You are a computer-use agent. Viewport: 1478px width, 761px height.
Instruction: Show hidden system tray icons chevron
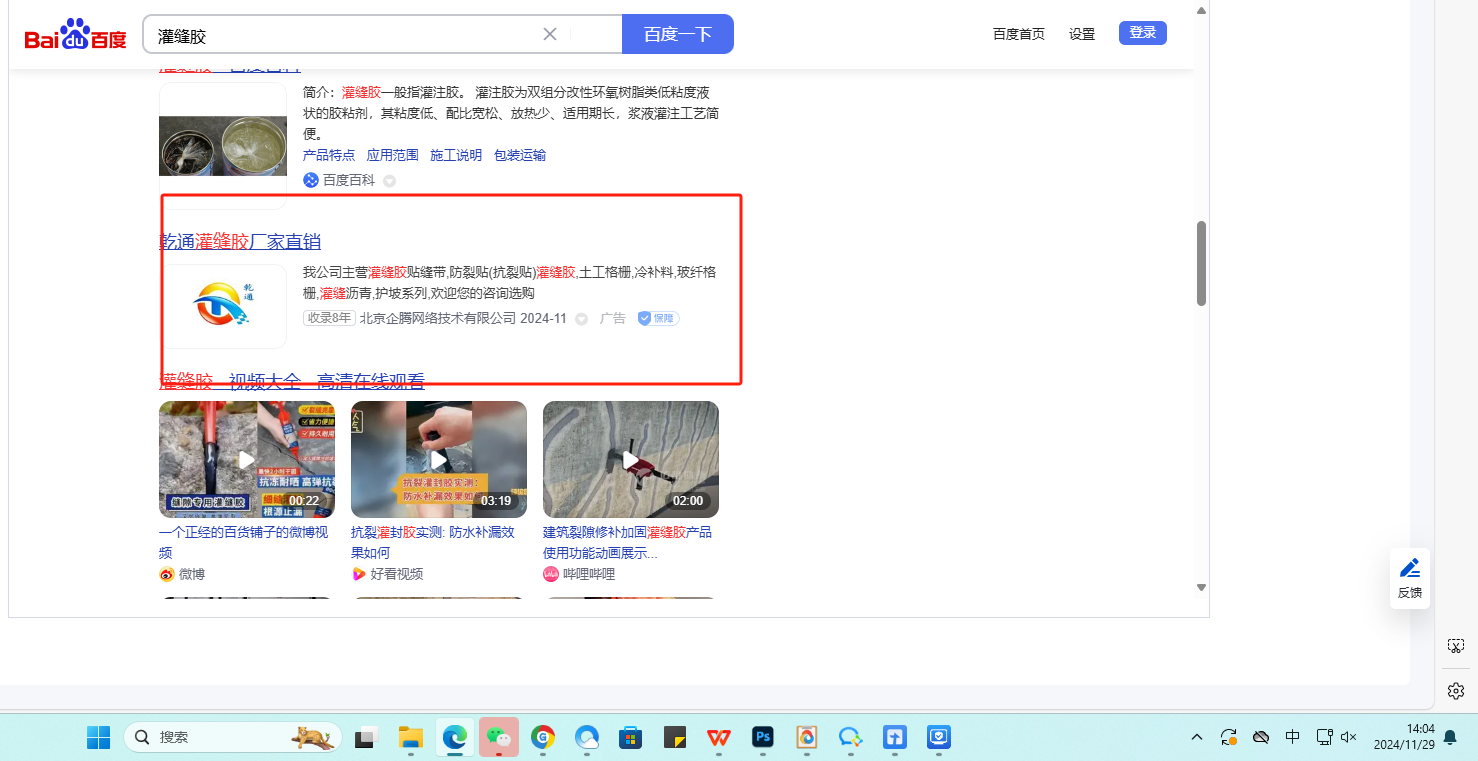(x=1197, y=738)
